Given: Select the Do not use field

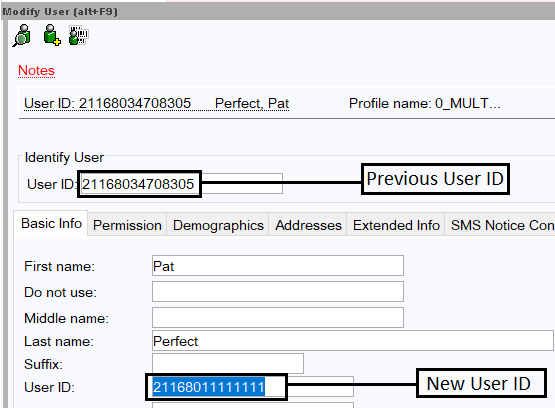Looking at the screenshot, I should tap(278, 292).
